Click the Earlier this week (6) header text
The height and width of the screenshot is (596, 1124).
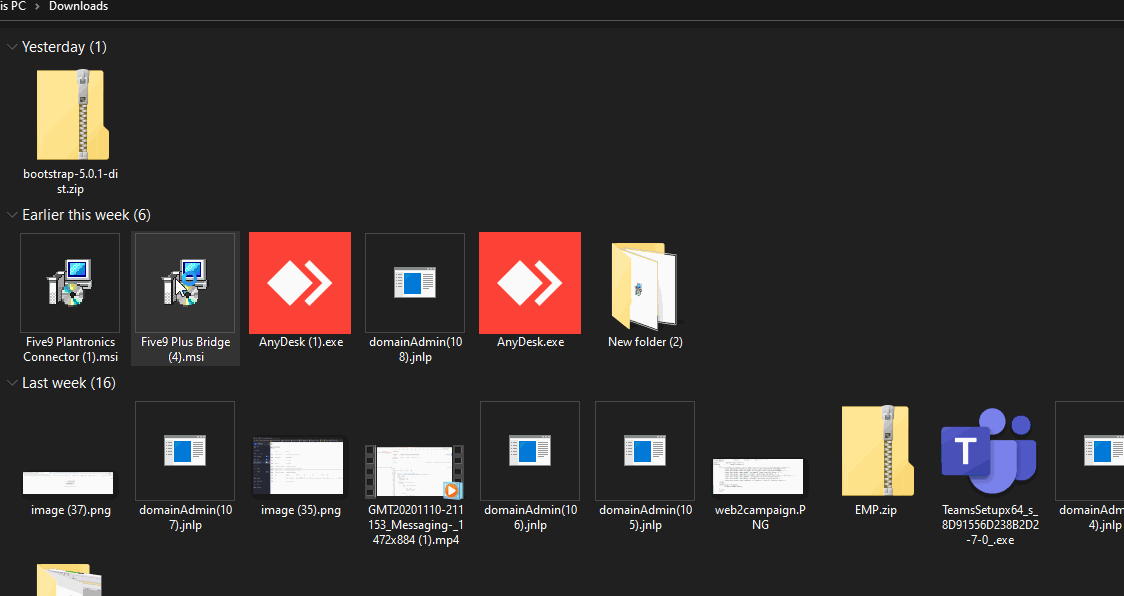(86, 215)
